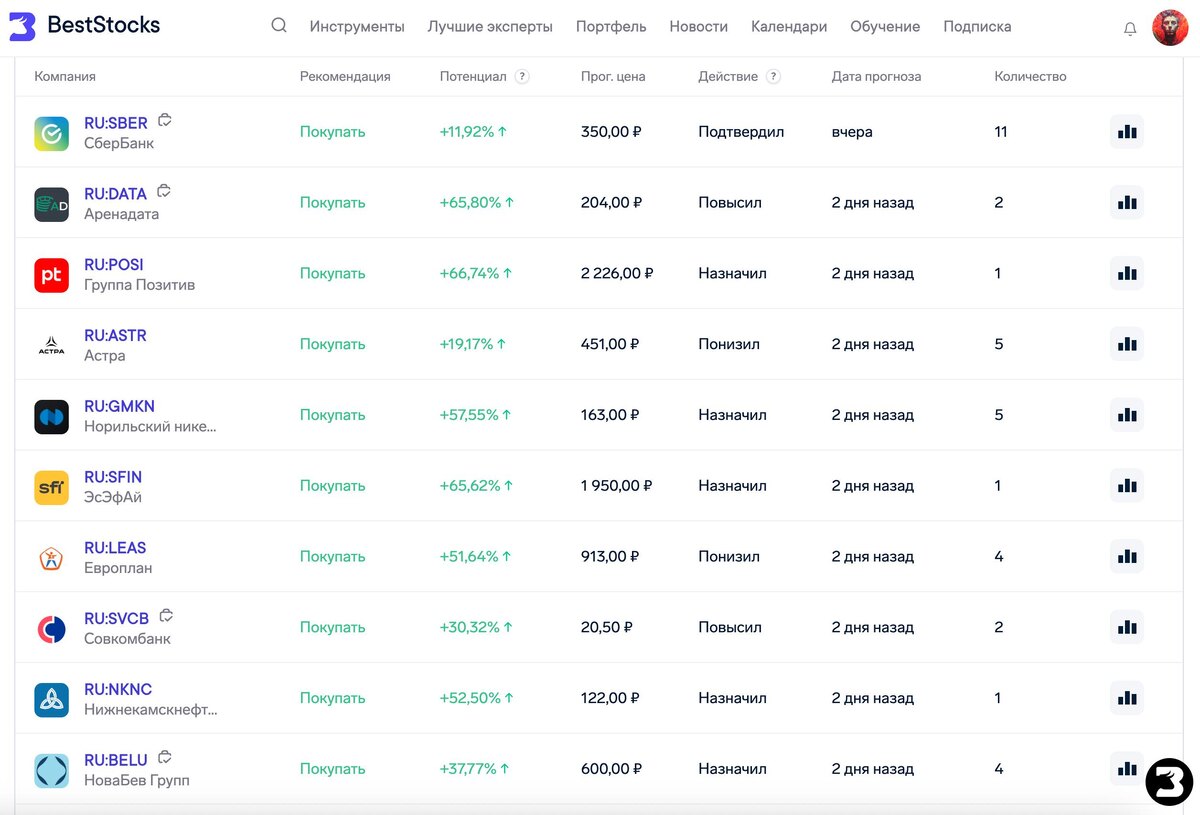The image size is (1200, 815).
Task: Open the Календари menu
Action: tap(789, 27)
